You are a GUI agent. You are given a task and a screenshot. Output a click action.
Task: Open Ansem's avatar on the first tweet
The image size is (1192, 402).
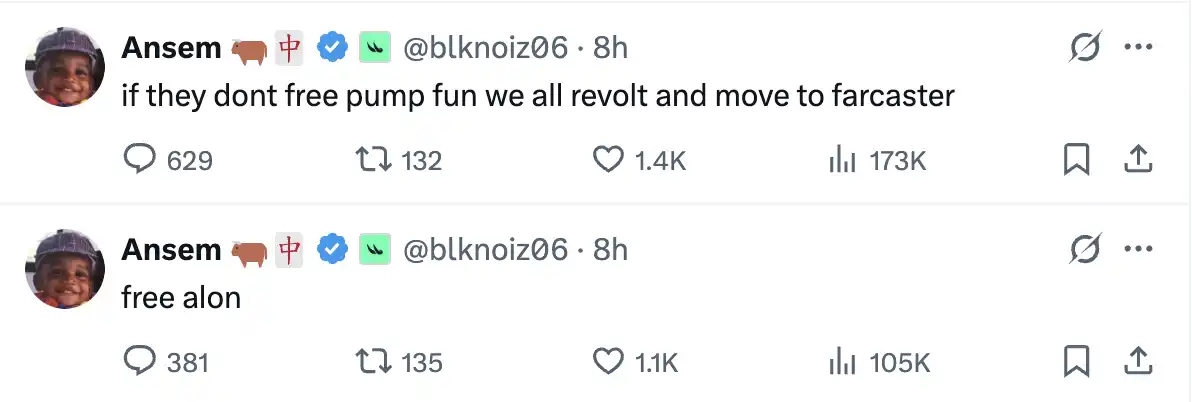click(x=64, y=65)
